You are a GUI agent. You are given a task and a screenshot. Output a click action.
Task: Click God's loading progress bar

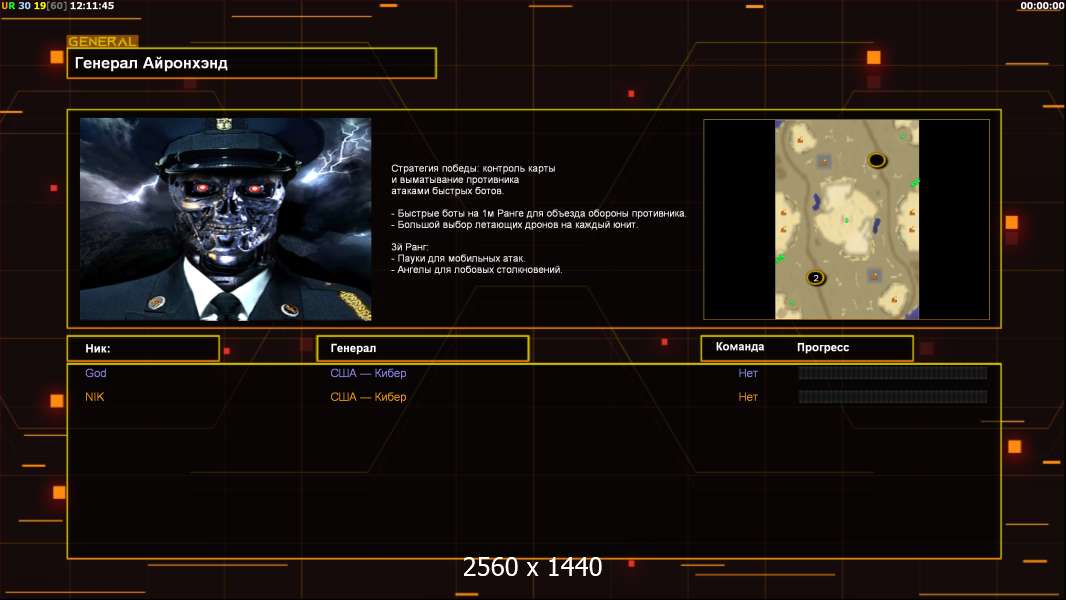pos(893,373)
